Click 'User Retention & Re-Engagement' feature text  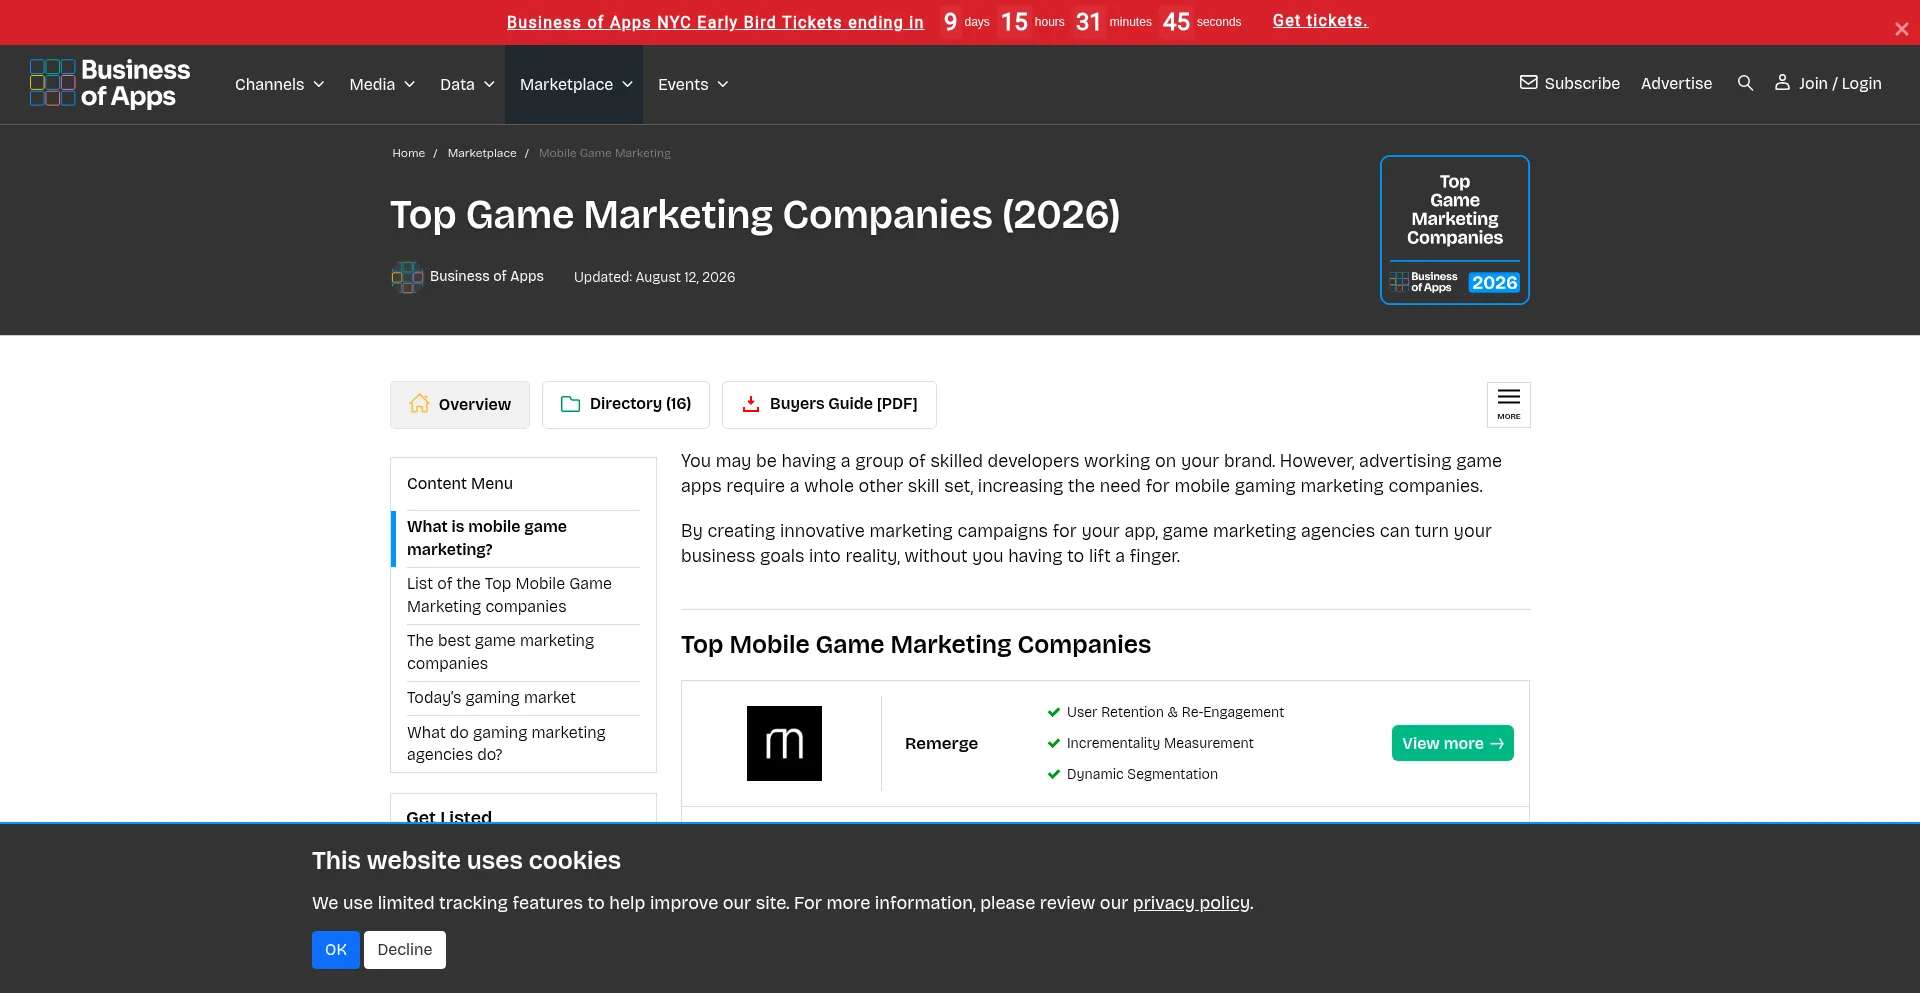pyautogui.click(x=1175, y=712)
